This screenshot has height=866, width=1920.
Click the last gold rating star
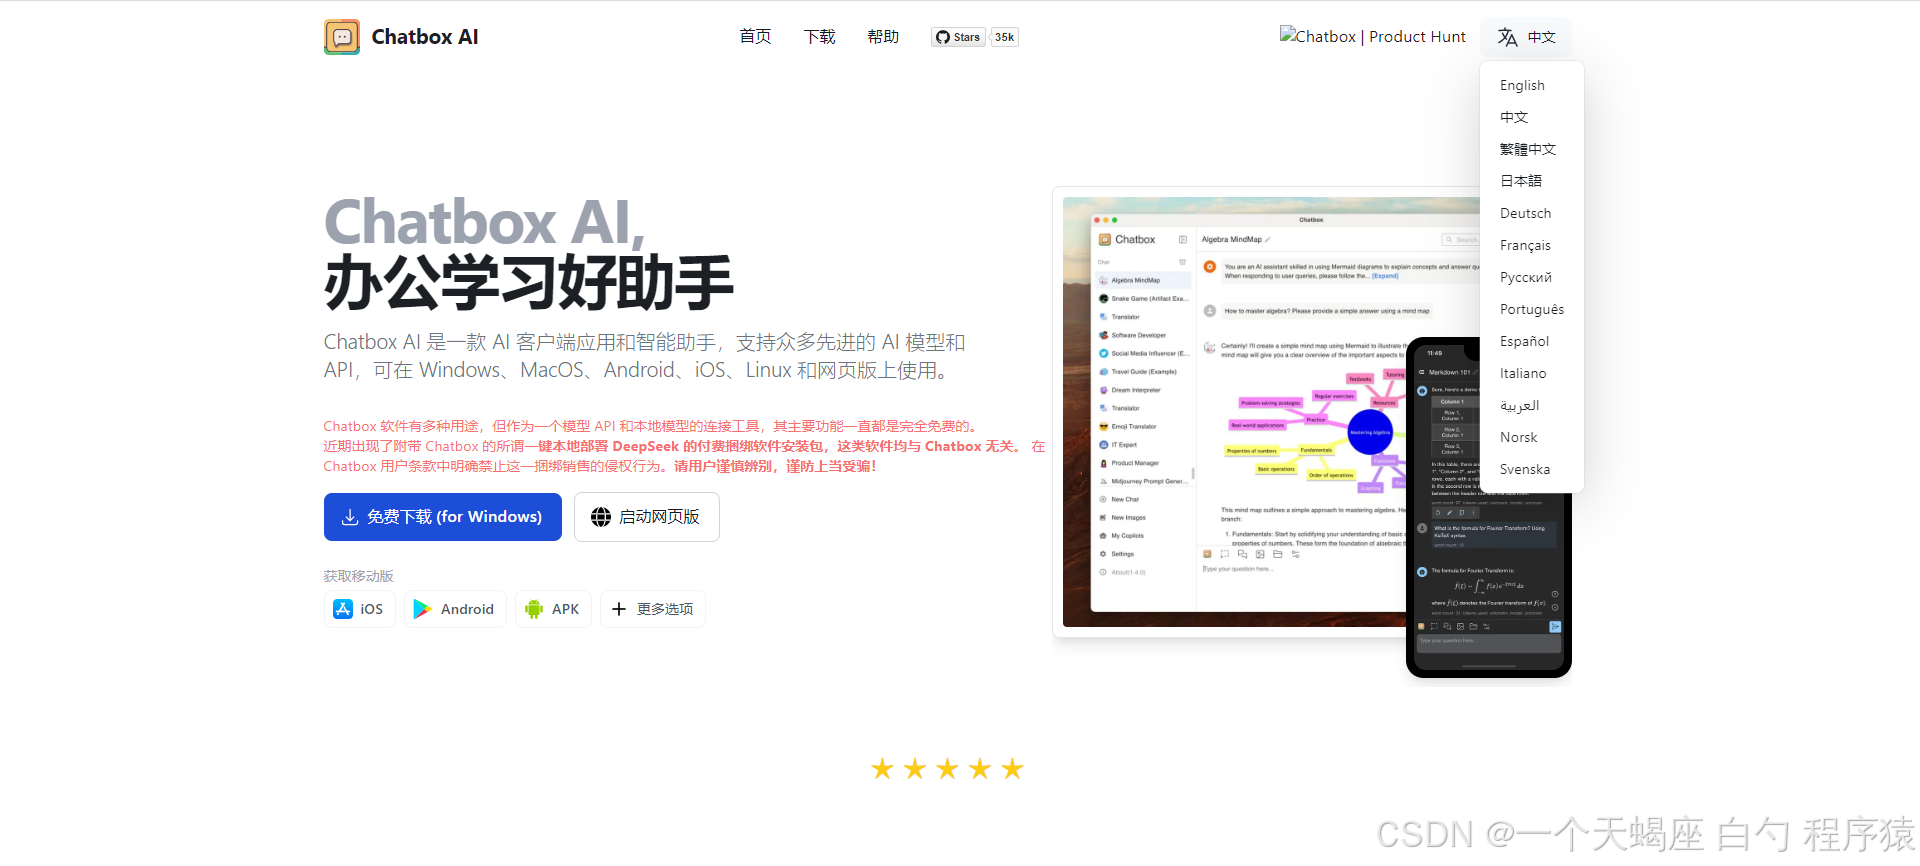pyautogui.click(x=1012, y=768)
